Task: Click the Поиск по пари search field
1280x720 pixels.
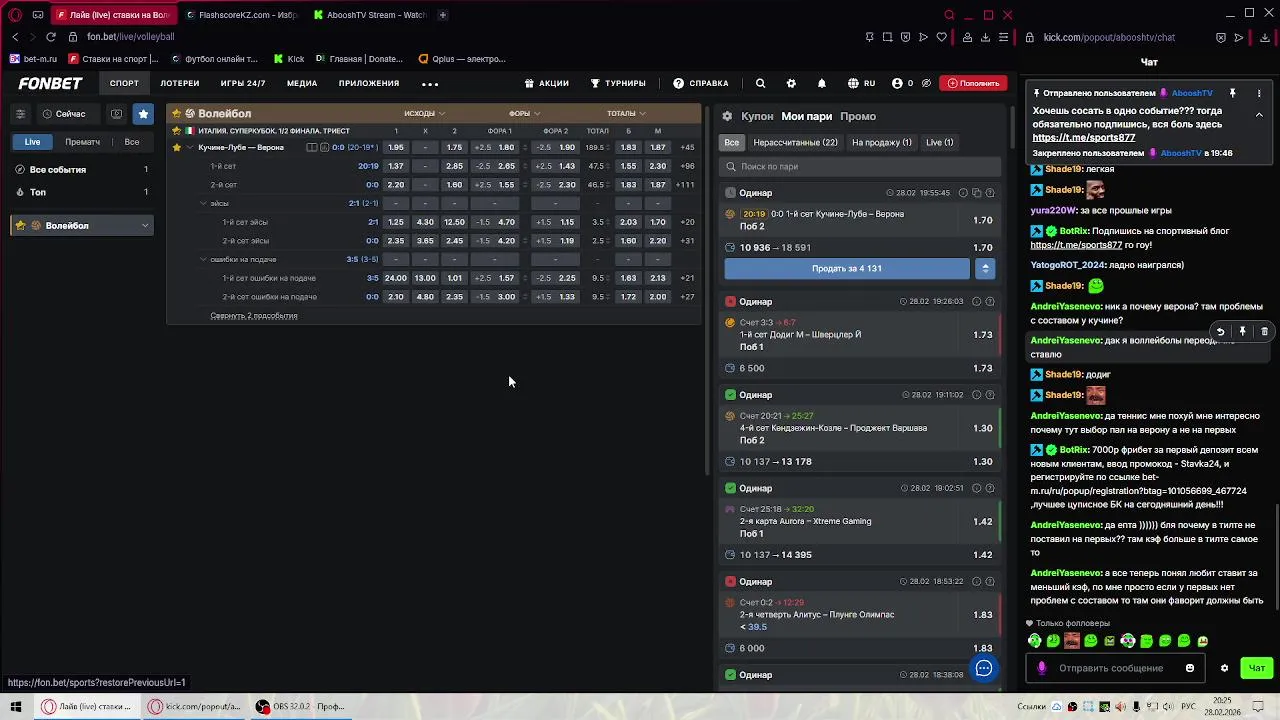Action: [x=861, y=167]
